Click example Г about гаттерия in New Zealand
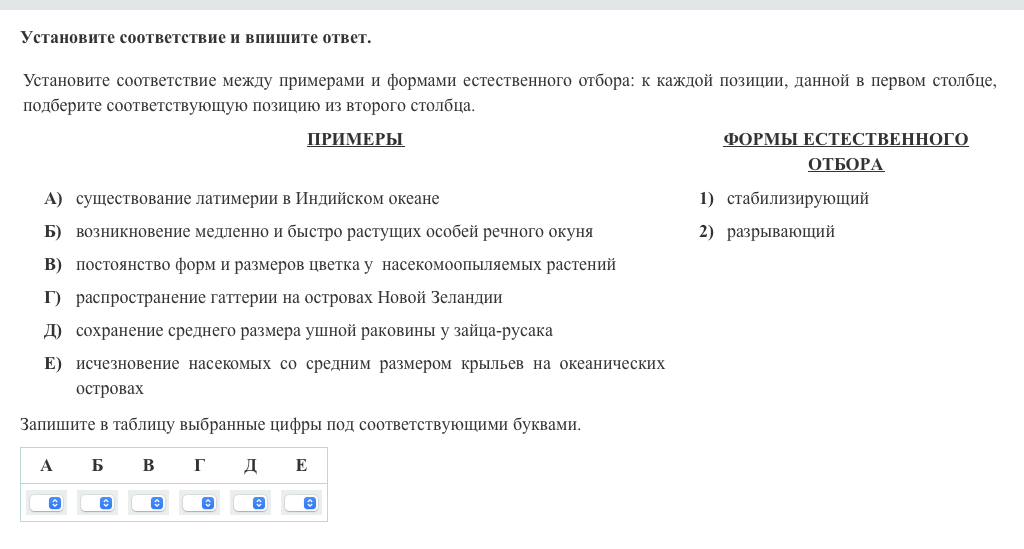The width and height of the screenshot is (1024, 549). [289, 298]
